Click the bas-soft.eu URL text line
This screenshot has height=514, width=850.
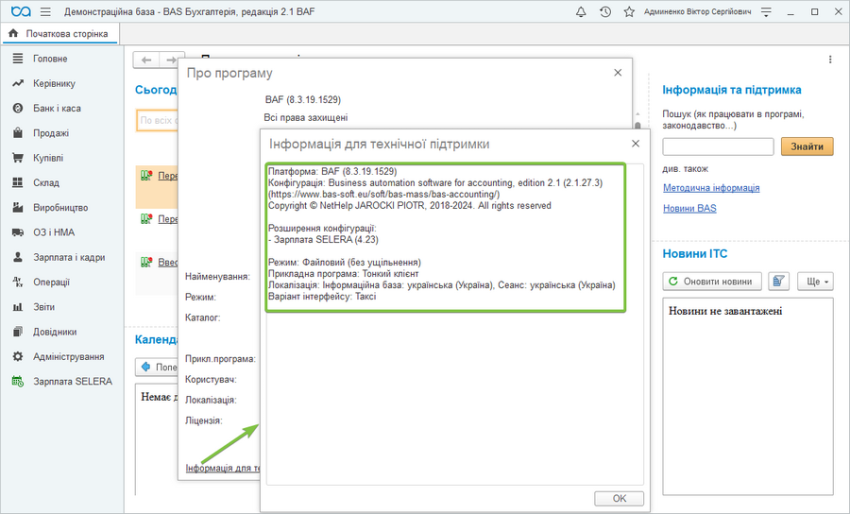(384, 194)
